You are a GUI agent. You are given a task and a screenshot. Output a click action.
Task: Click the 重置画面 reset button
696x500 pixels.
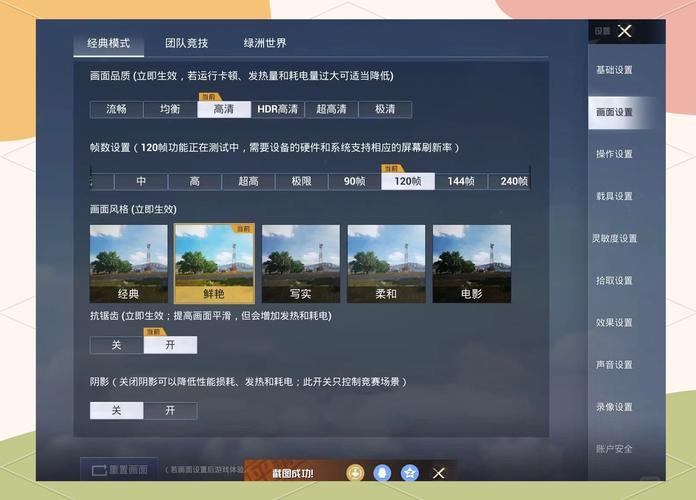tap(119, 469)
